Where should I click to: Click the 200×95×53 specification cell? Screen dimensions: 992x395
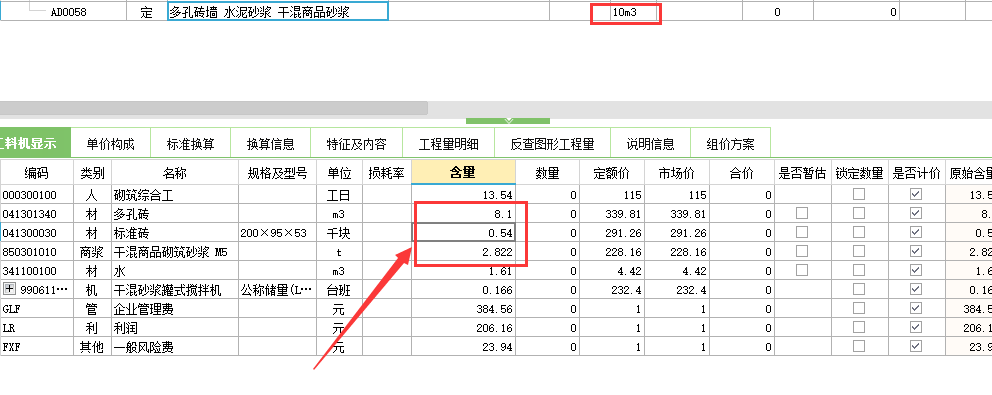pyautogui.click(x=278, y=233)
